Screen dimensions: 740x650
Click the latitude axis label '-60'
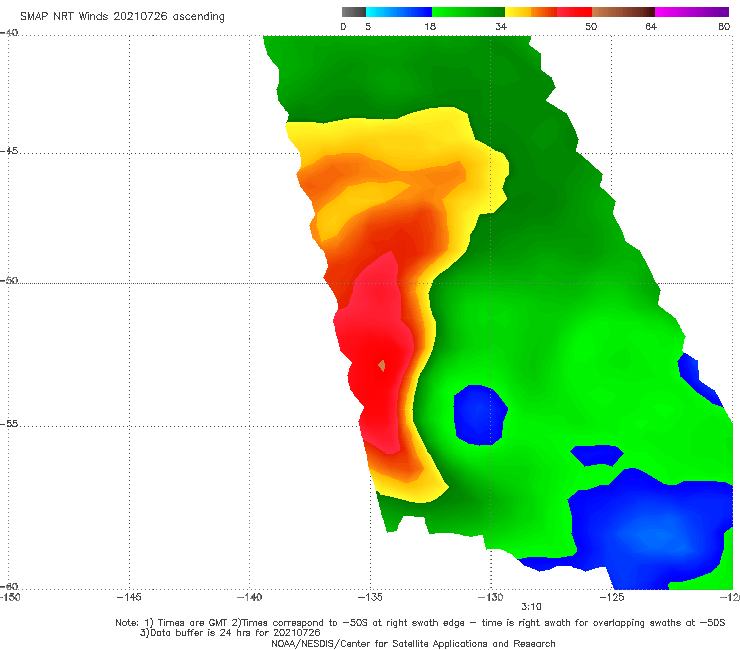tap(9, 586)
